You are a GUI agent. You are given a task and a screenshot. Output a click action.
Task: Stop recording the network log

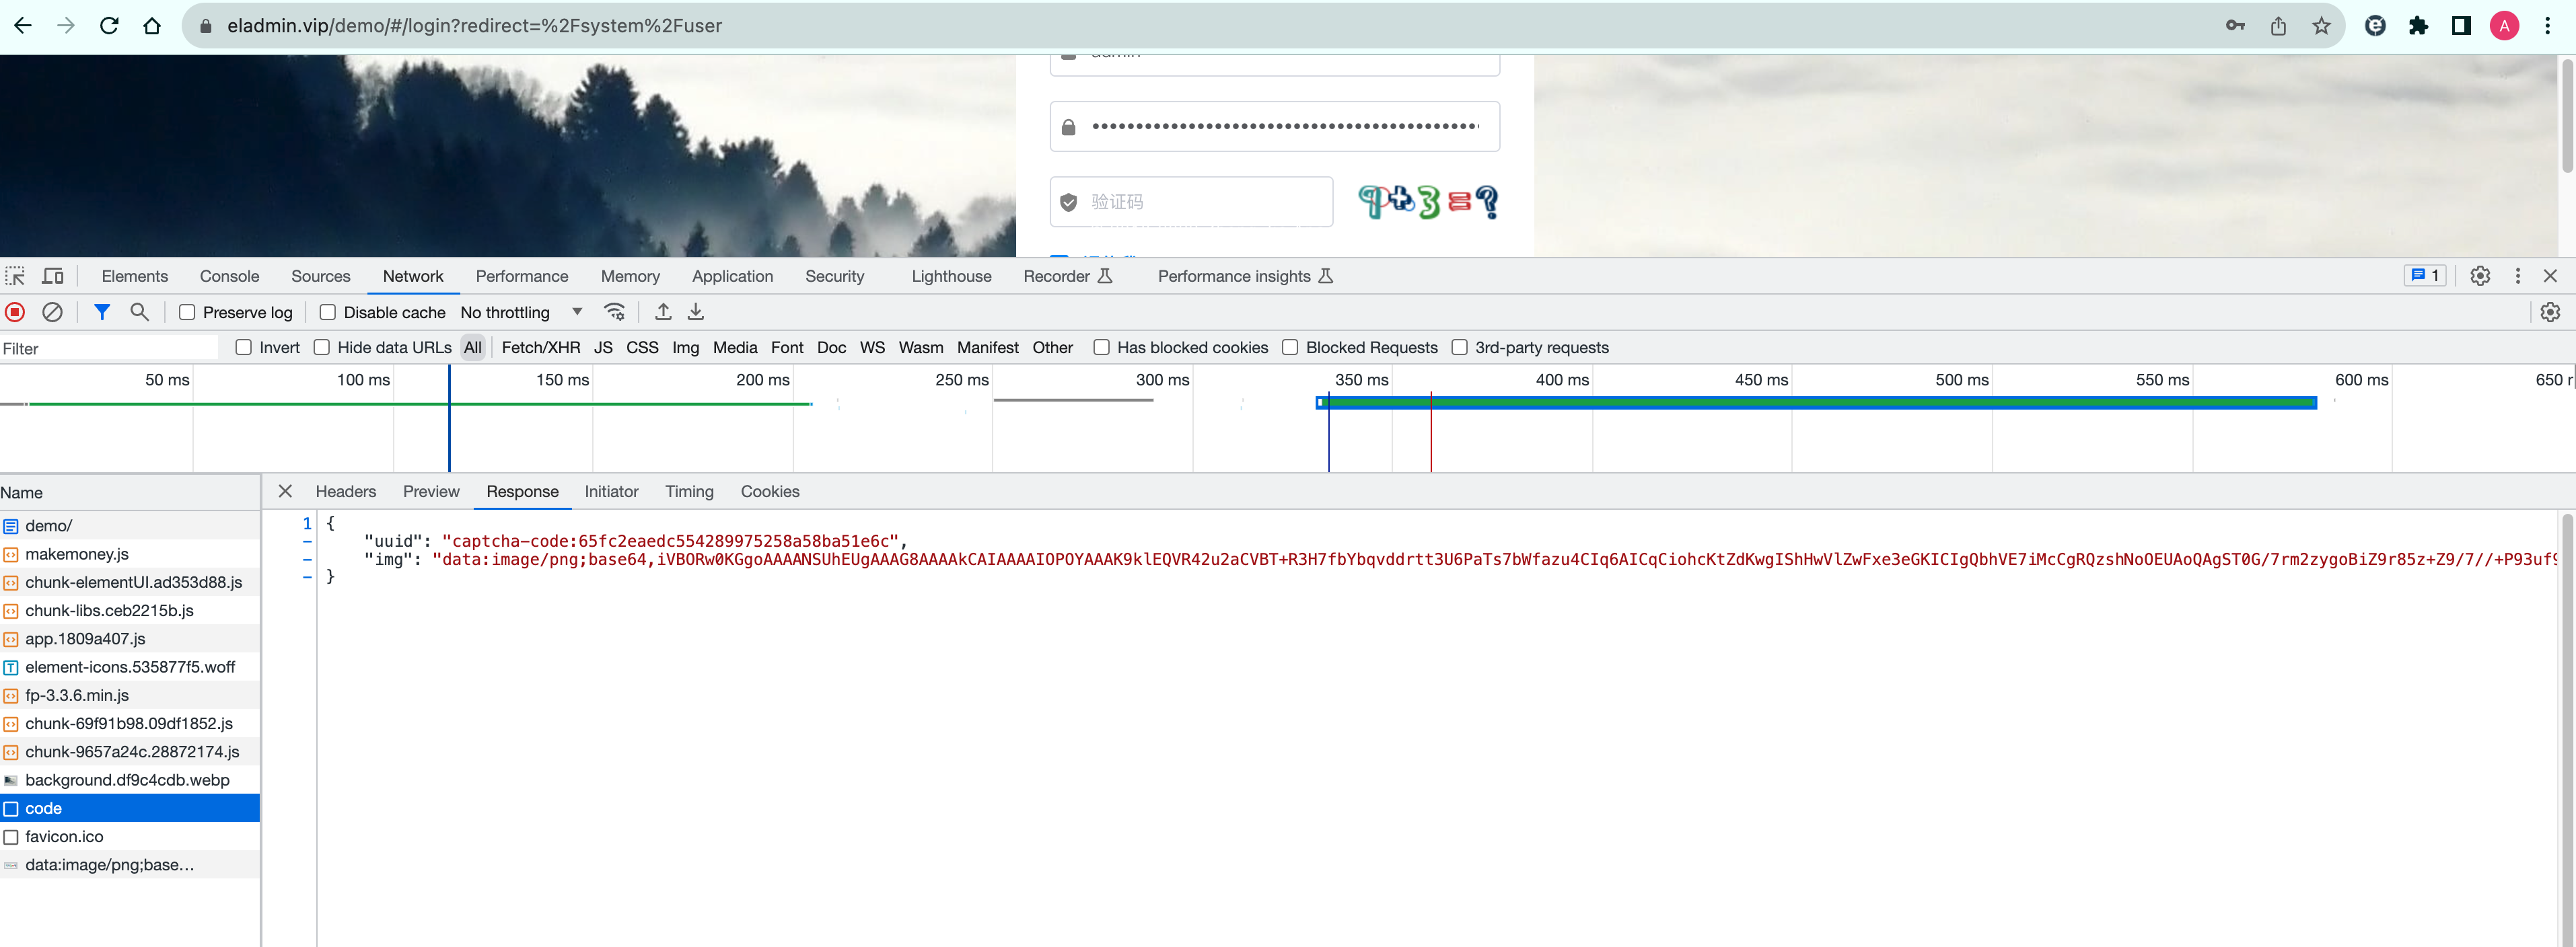click(15, 312)
